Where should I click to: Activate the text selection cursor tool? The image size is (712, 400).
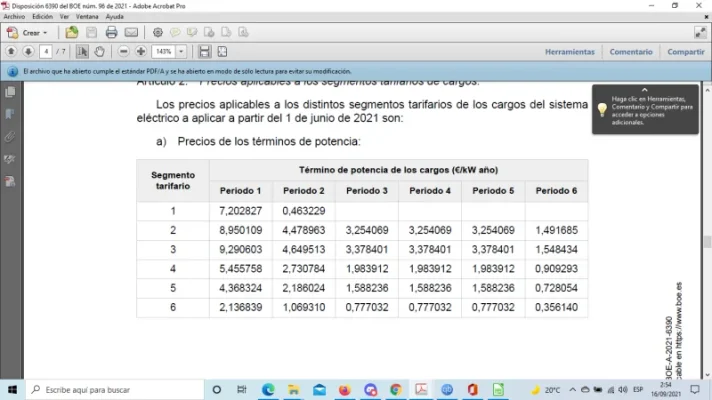pos(82,52)
